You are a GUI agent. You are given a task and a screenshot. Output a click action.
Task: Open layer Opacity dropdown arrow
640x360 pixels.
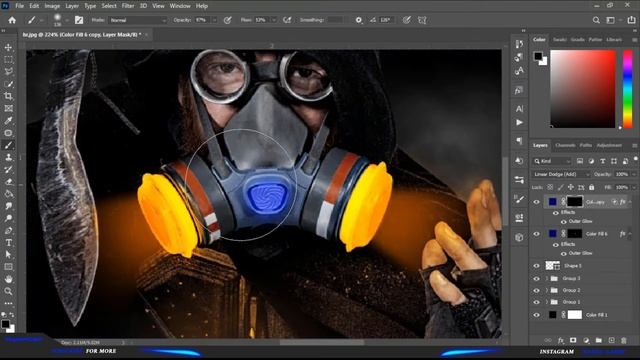click(x=634, y=174)
